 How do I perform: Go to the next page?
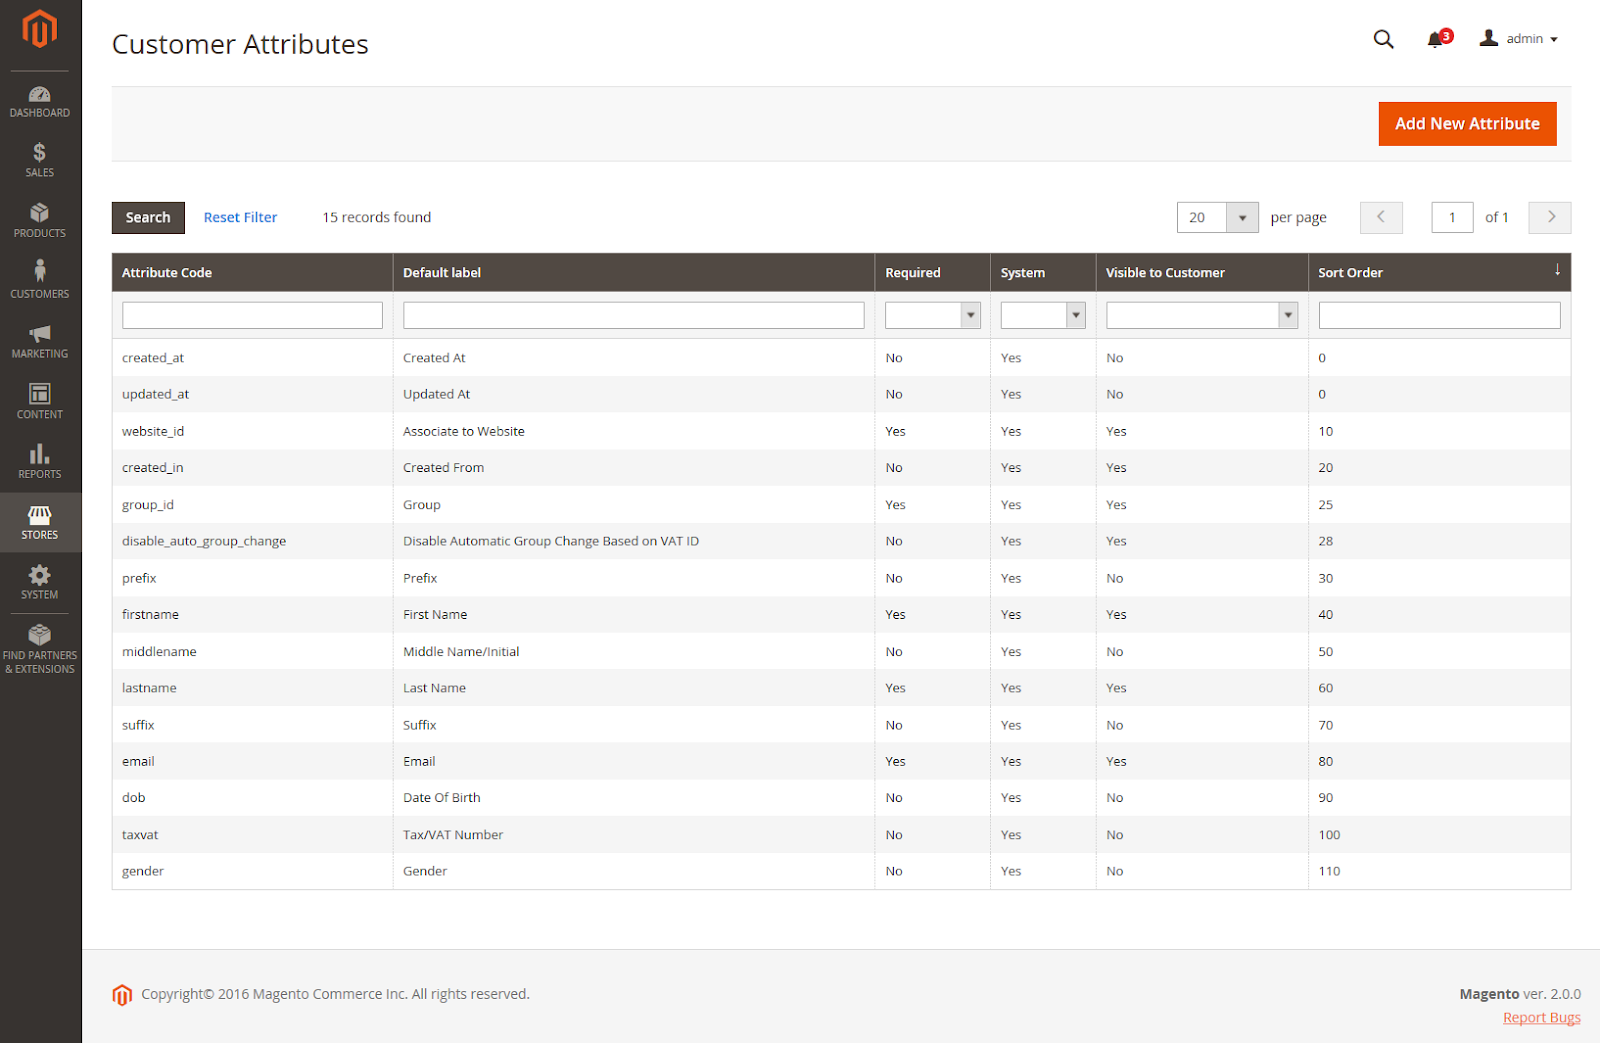1550,217
